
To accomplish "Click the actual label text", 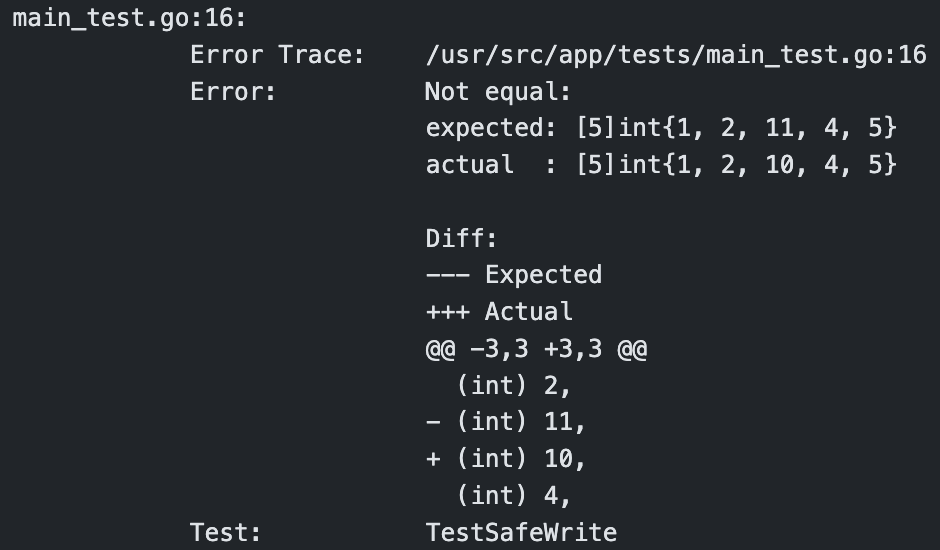I will click(x=469, y=165).
